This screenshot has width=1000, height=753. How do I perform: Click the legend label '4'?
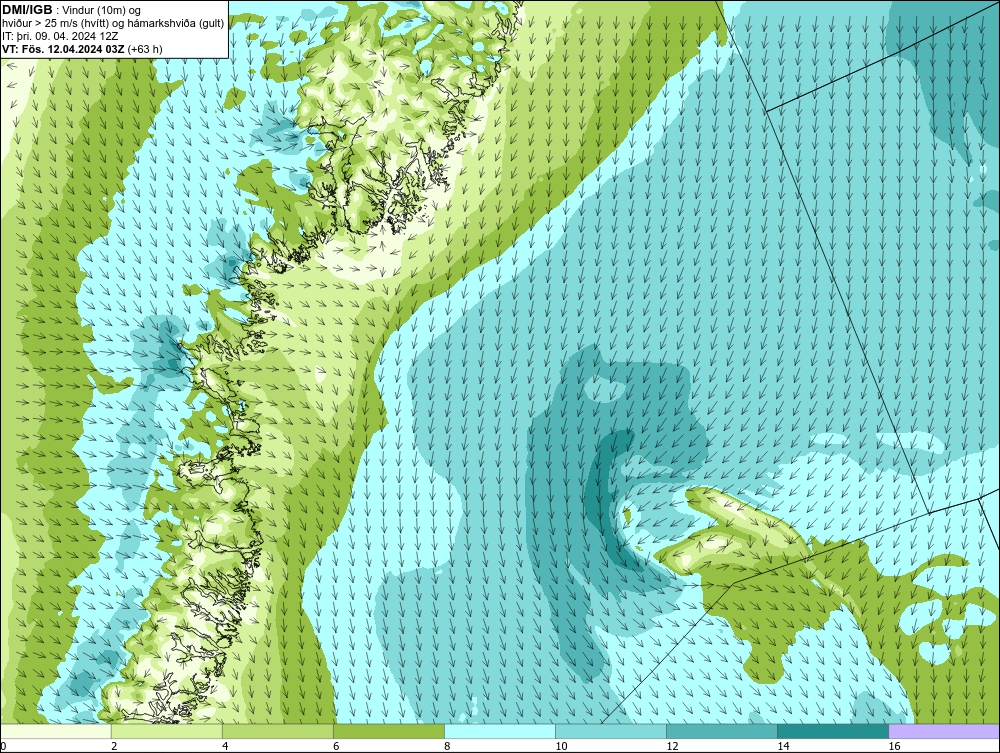[x=225, y=746]
